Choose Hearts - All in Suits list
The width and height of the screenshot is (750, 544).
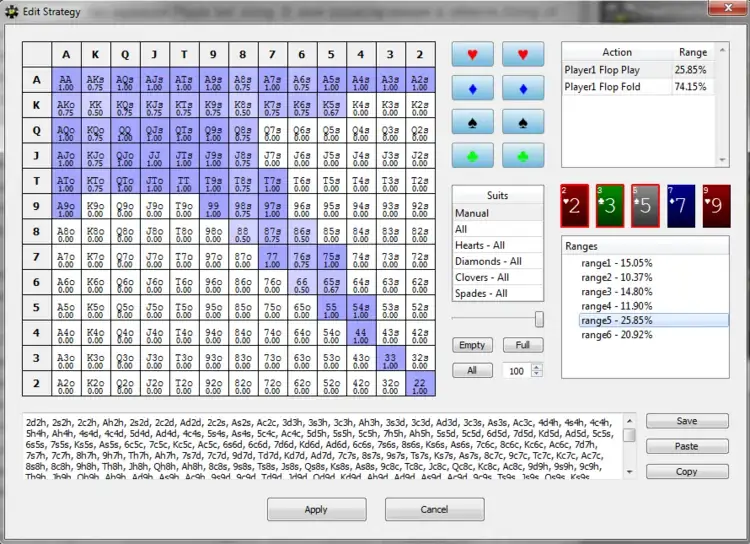497,245
